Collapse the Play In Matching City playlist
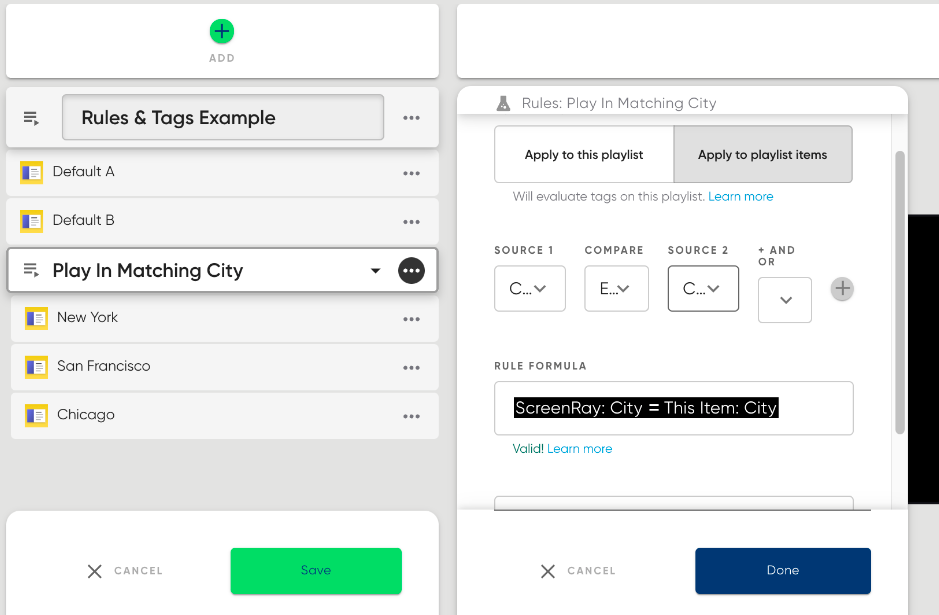Image resolution: width=939 pixels, height=615 pixels. coord(375,271)
